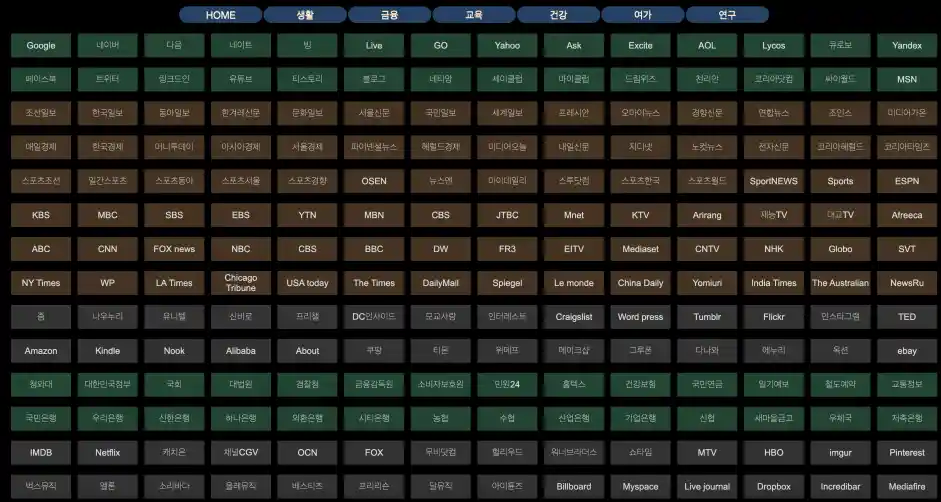The height and width of the screenshot is (502, 941).
Task: Open the CNN link
Action: pyautogui.click(x=107, y=249)
